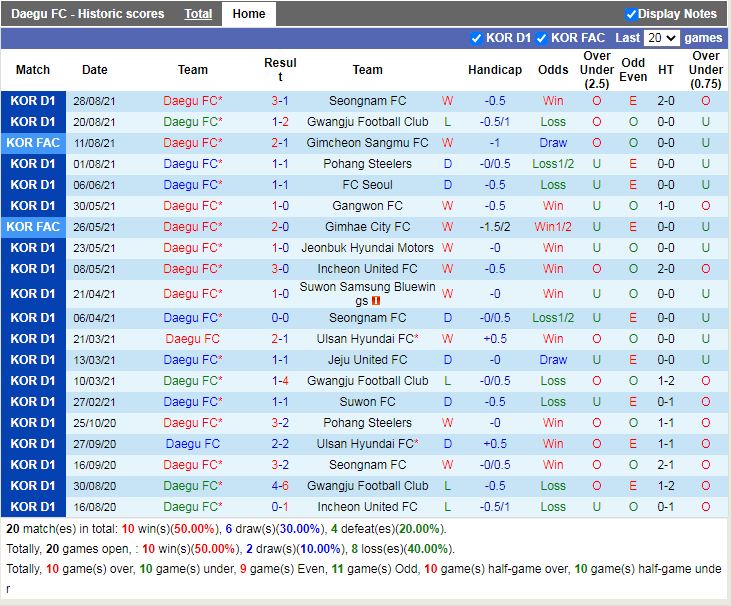The image size is (731, 606).
Task: Click the Jeonbuk Hyundai Motors team name
Action: [367, 248]
